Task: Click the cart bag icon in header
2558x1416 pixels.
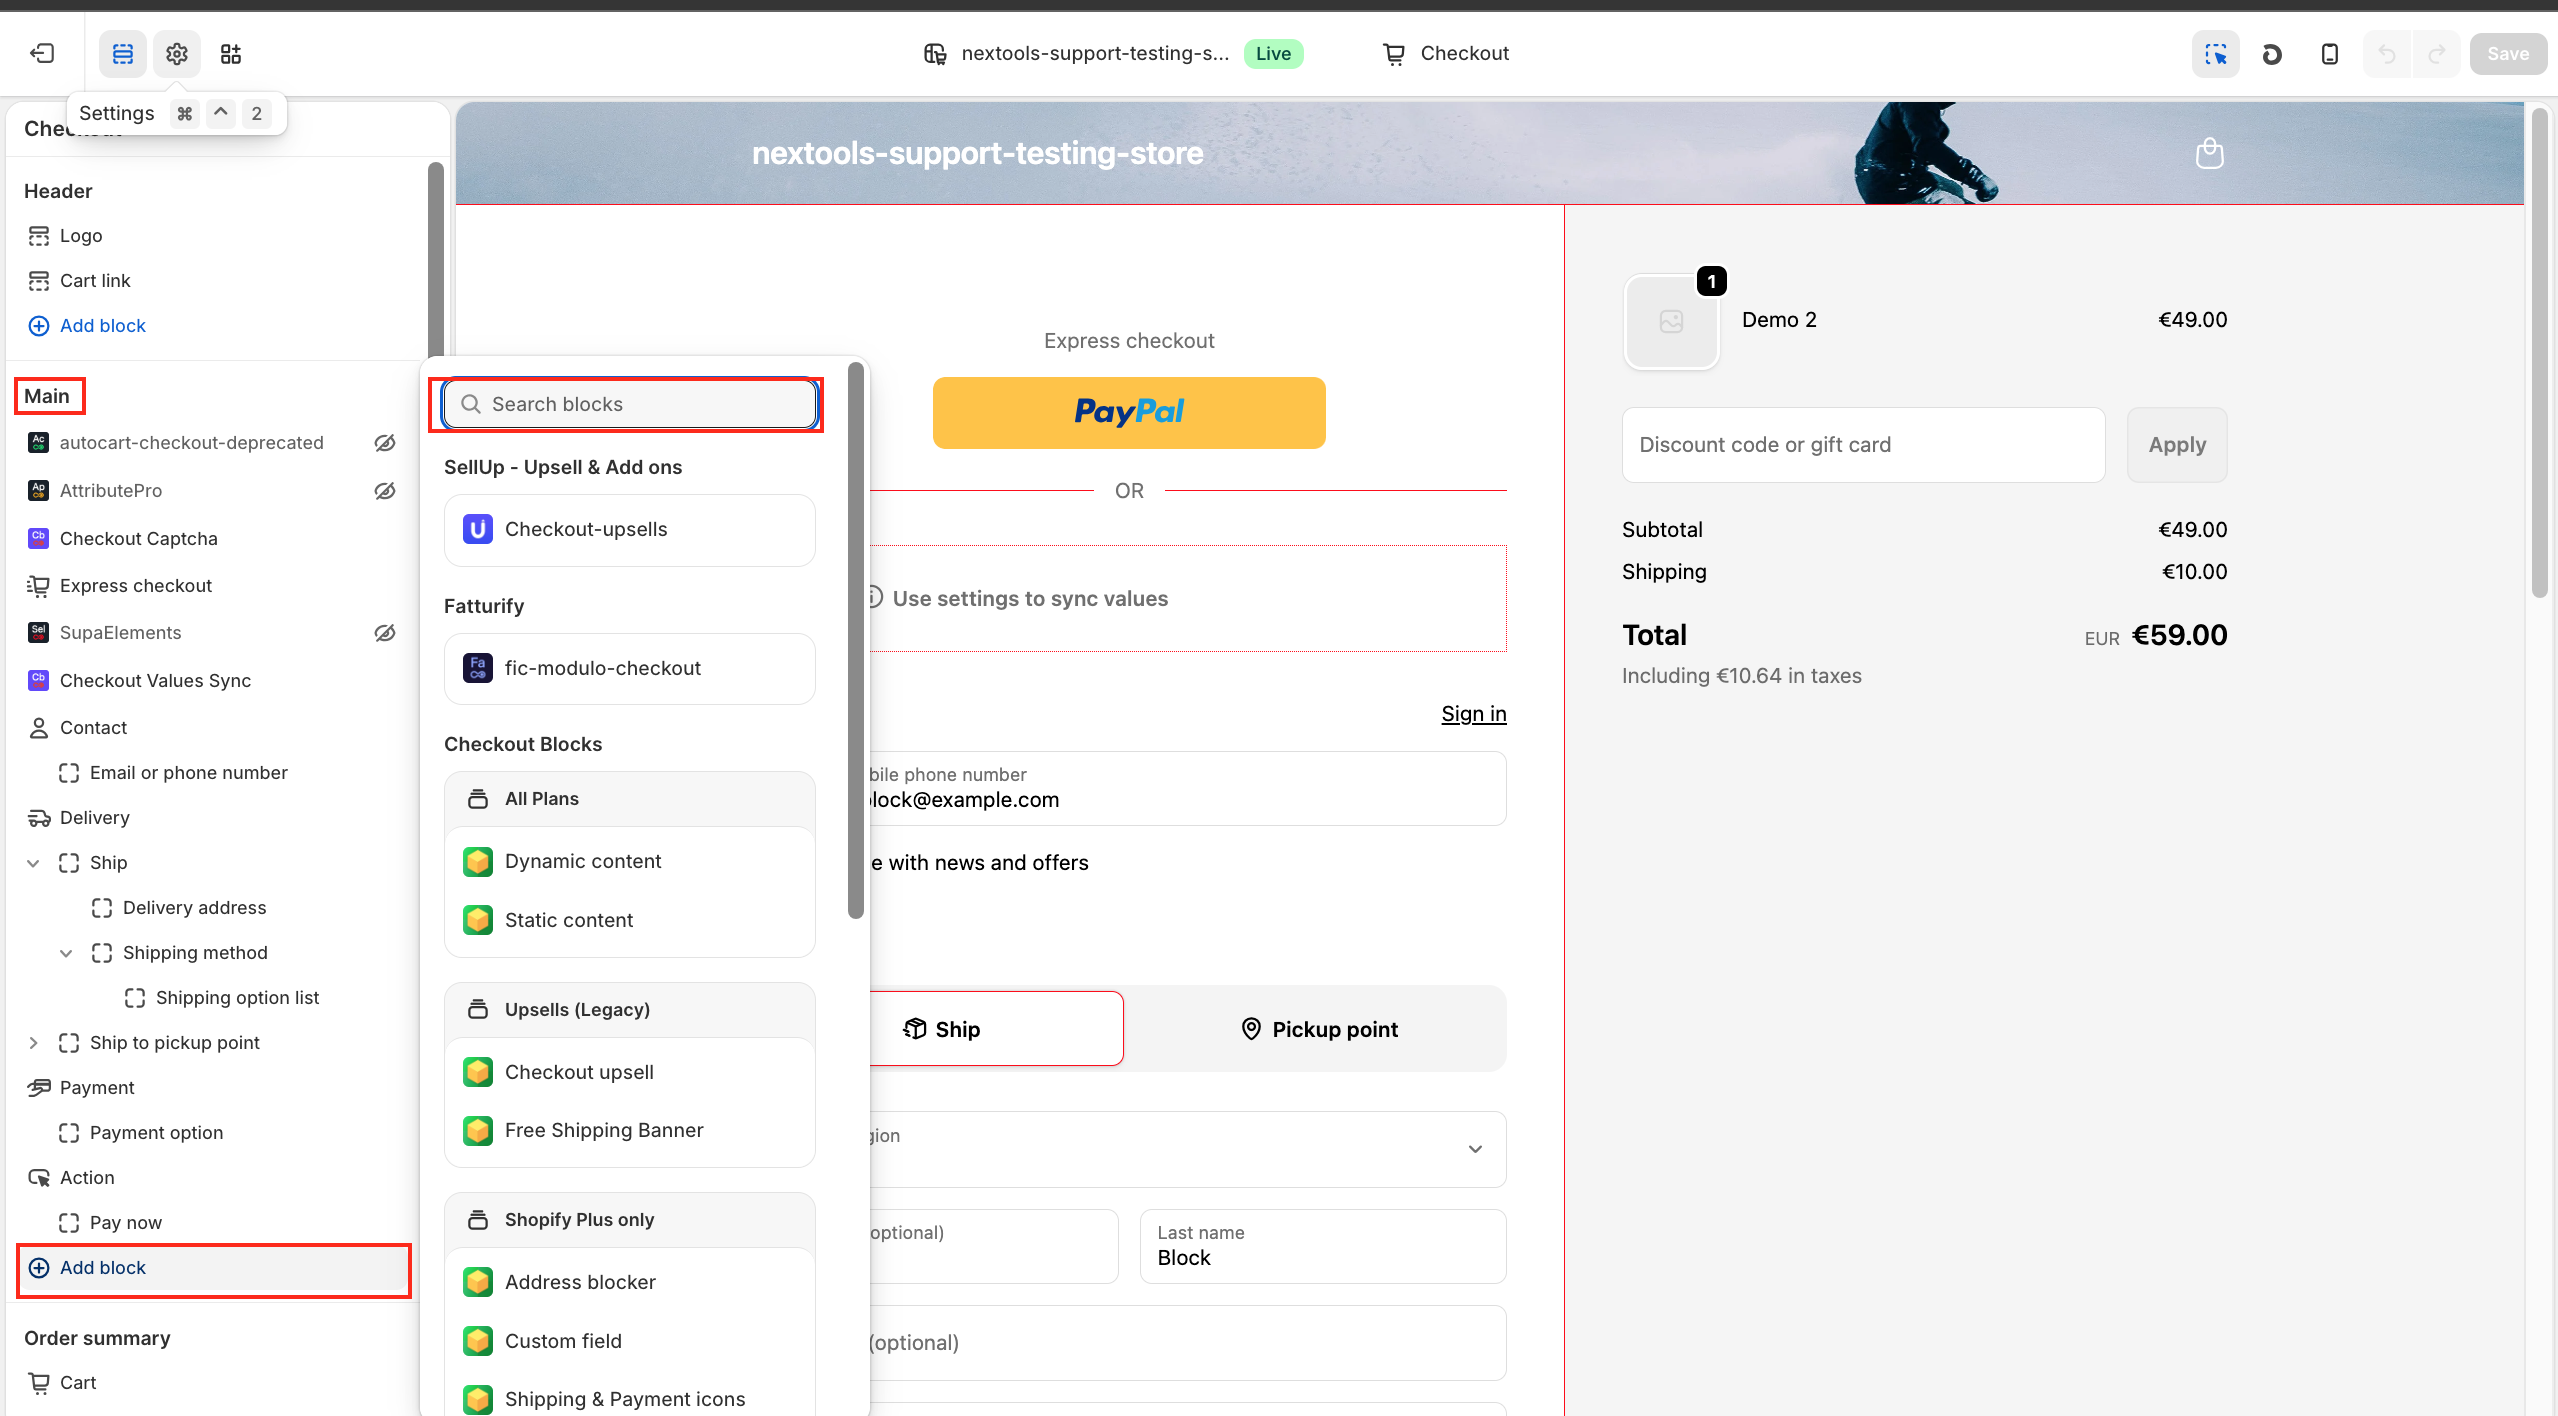Action: pos(2209,154)
